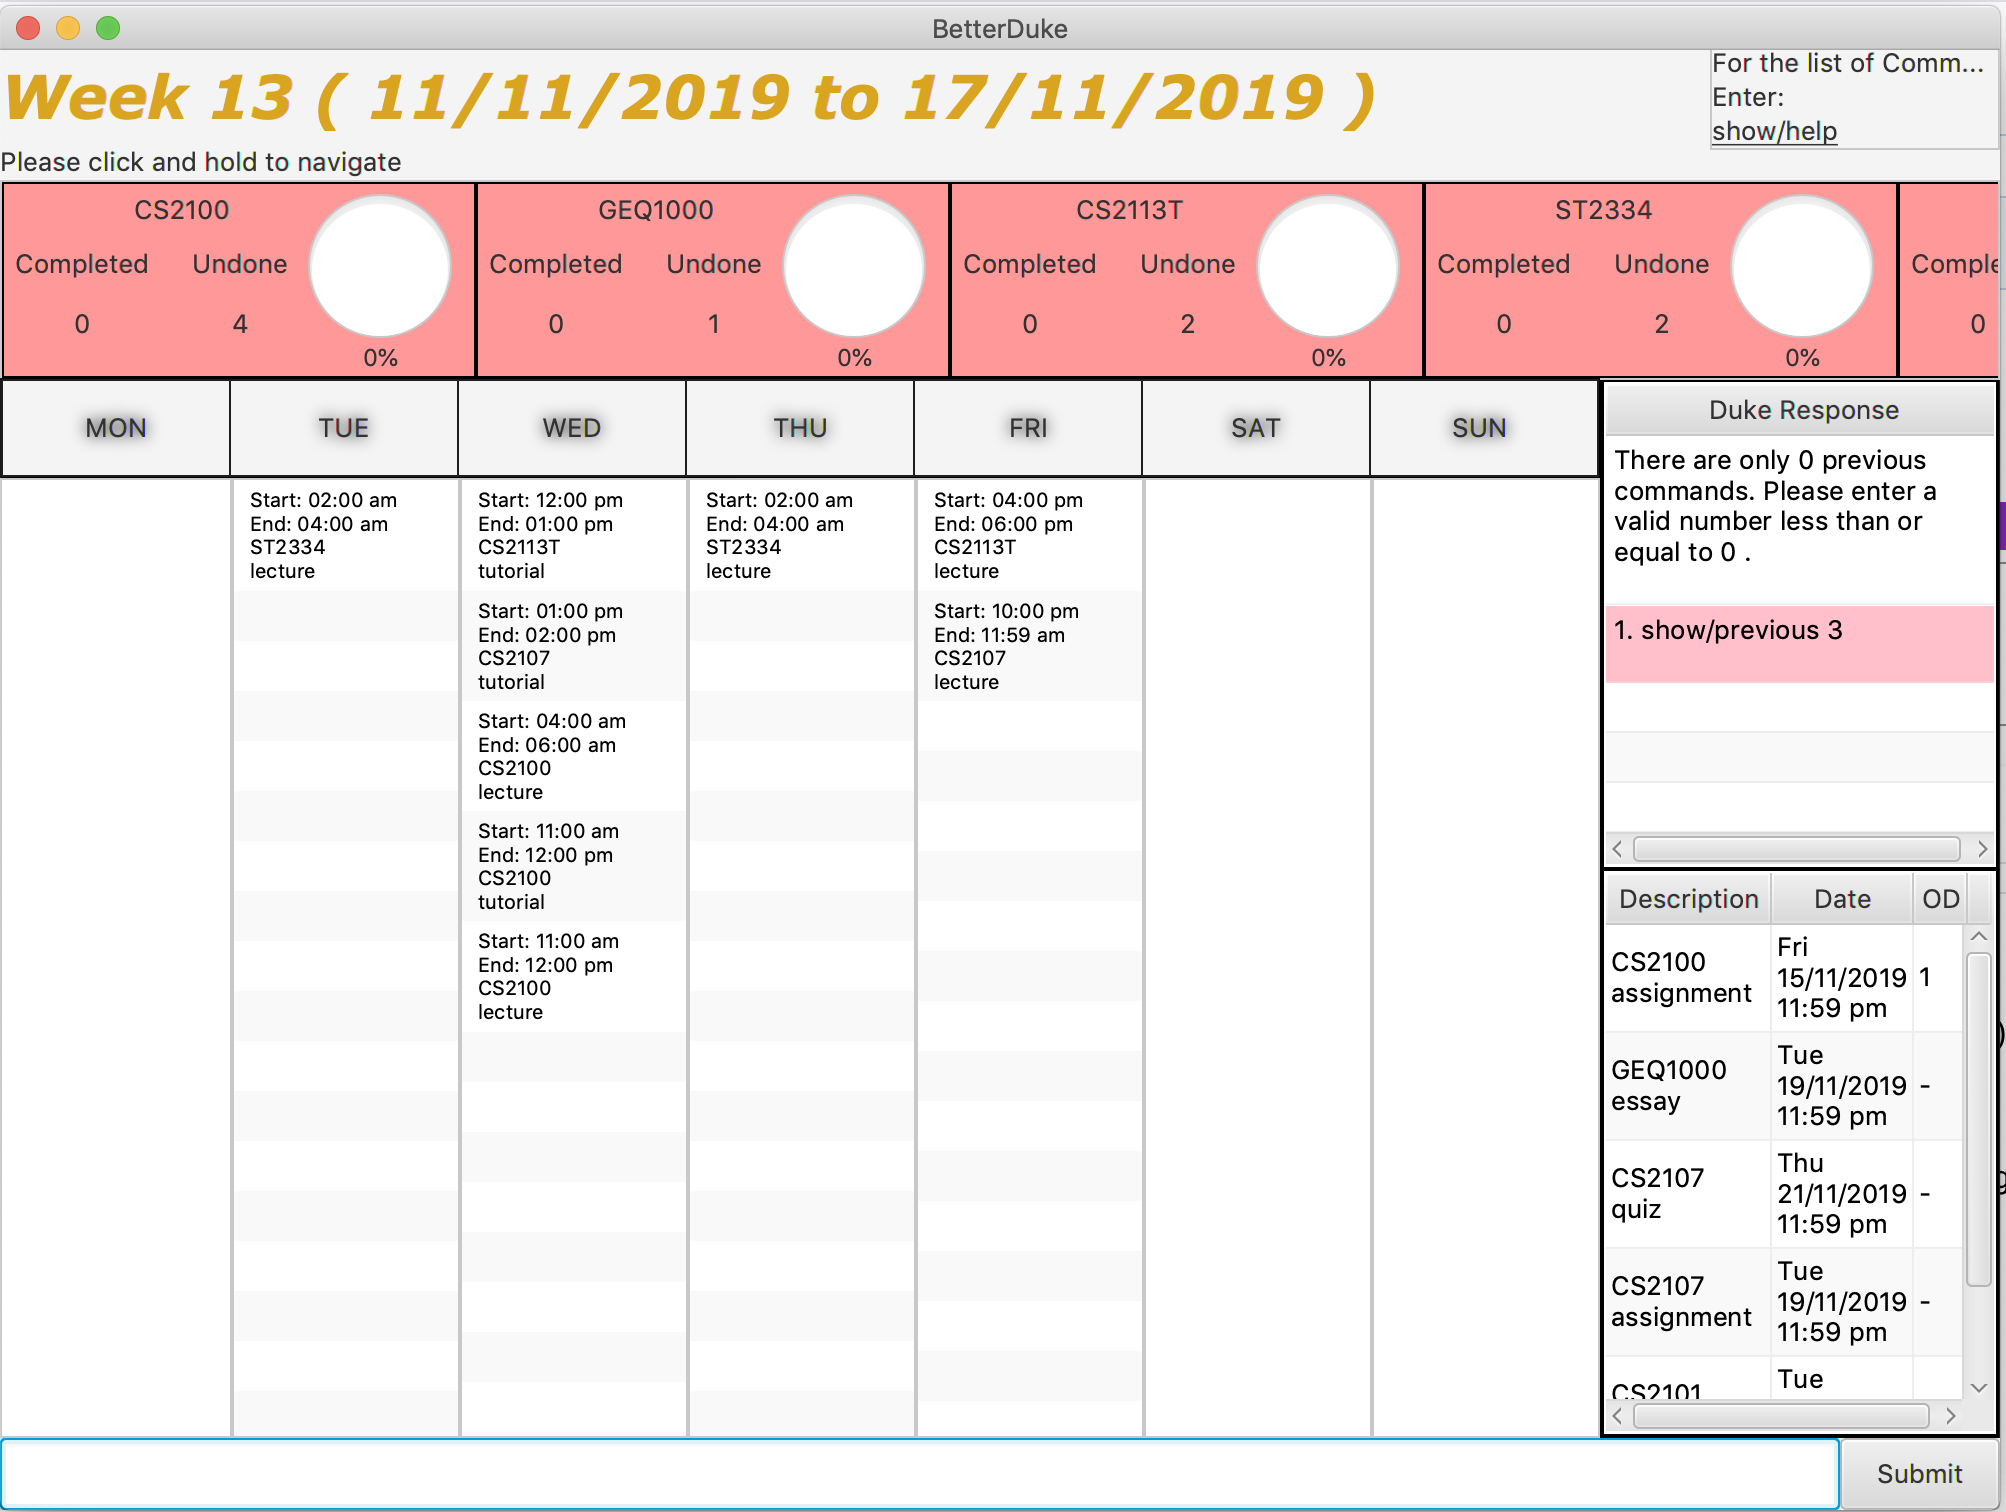Screen dimensions: 2006x1512
Task: Sort by the Description column header
Action: (x=1688, y=899)
